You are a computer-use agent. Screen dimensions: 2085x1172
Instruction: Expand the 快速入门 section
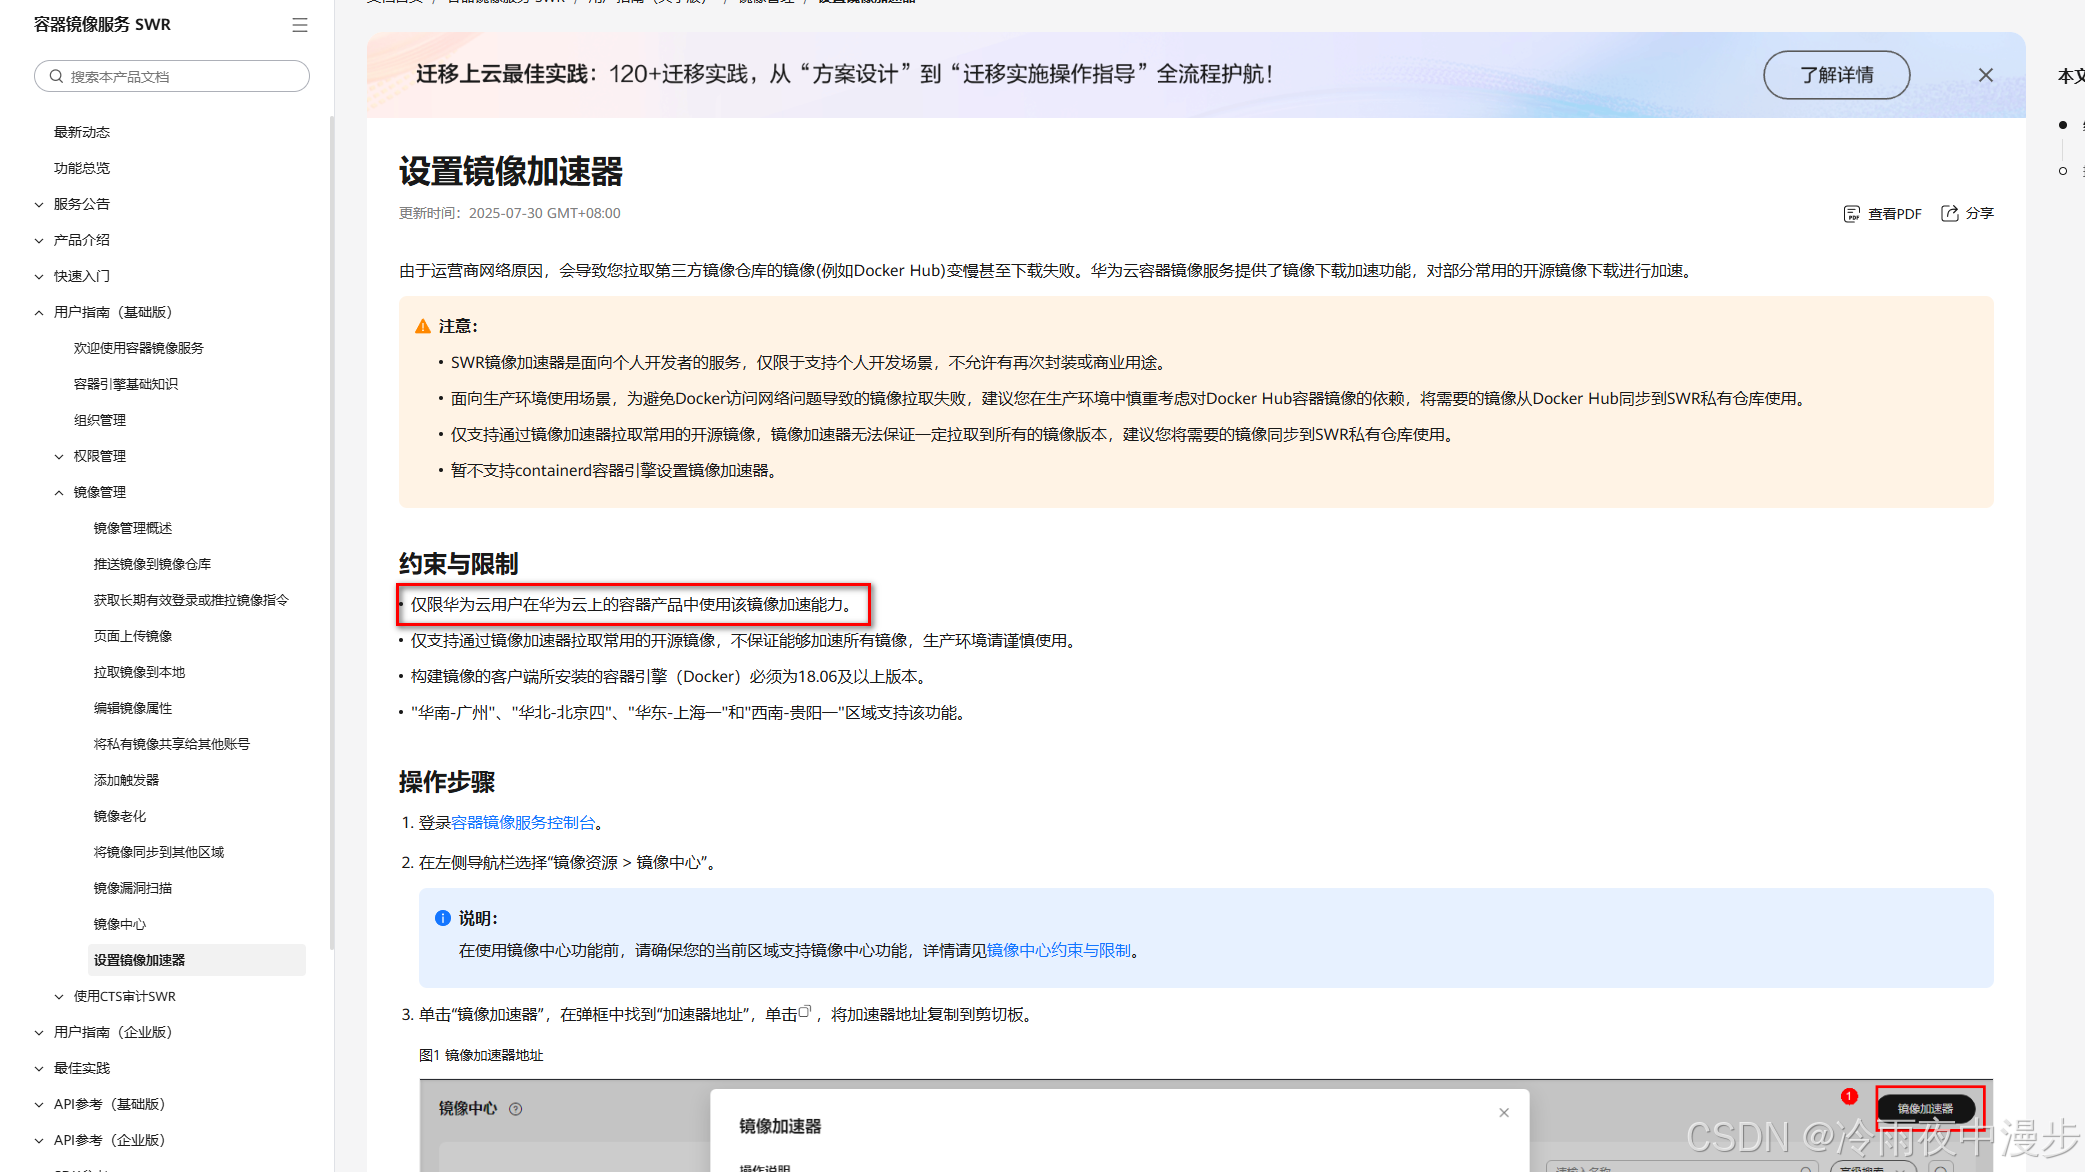39,276
